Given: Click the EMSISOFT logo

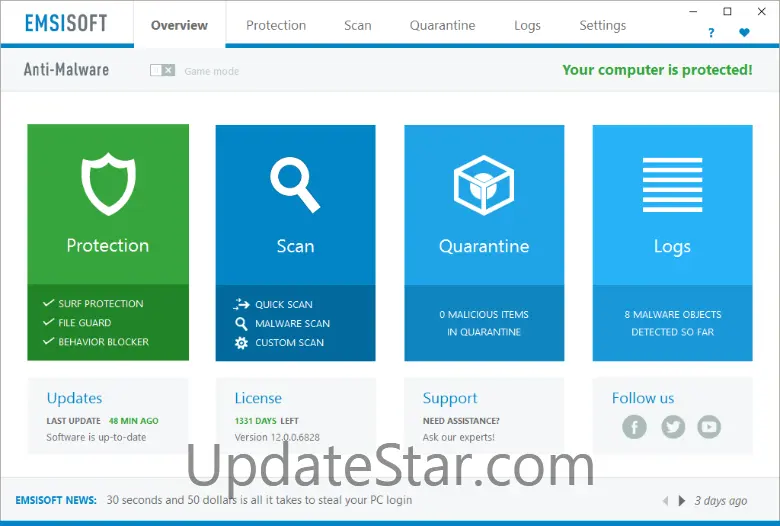Looking at the screenshot, I should (66, 23).
